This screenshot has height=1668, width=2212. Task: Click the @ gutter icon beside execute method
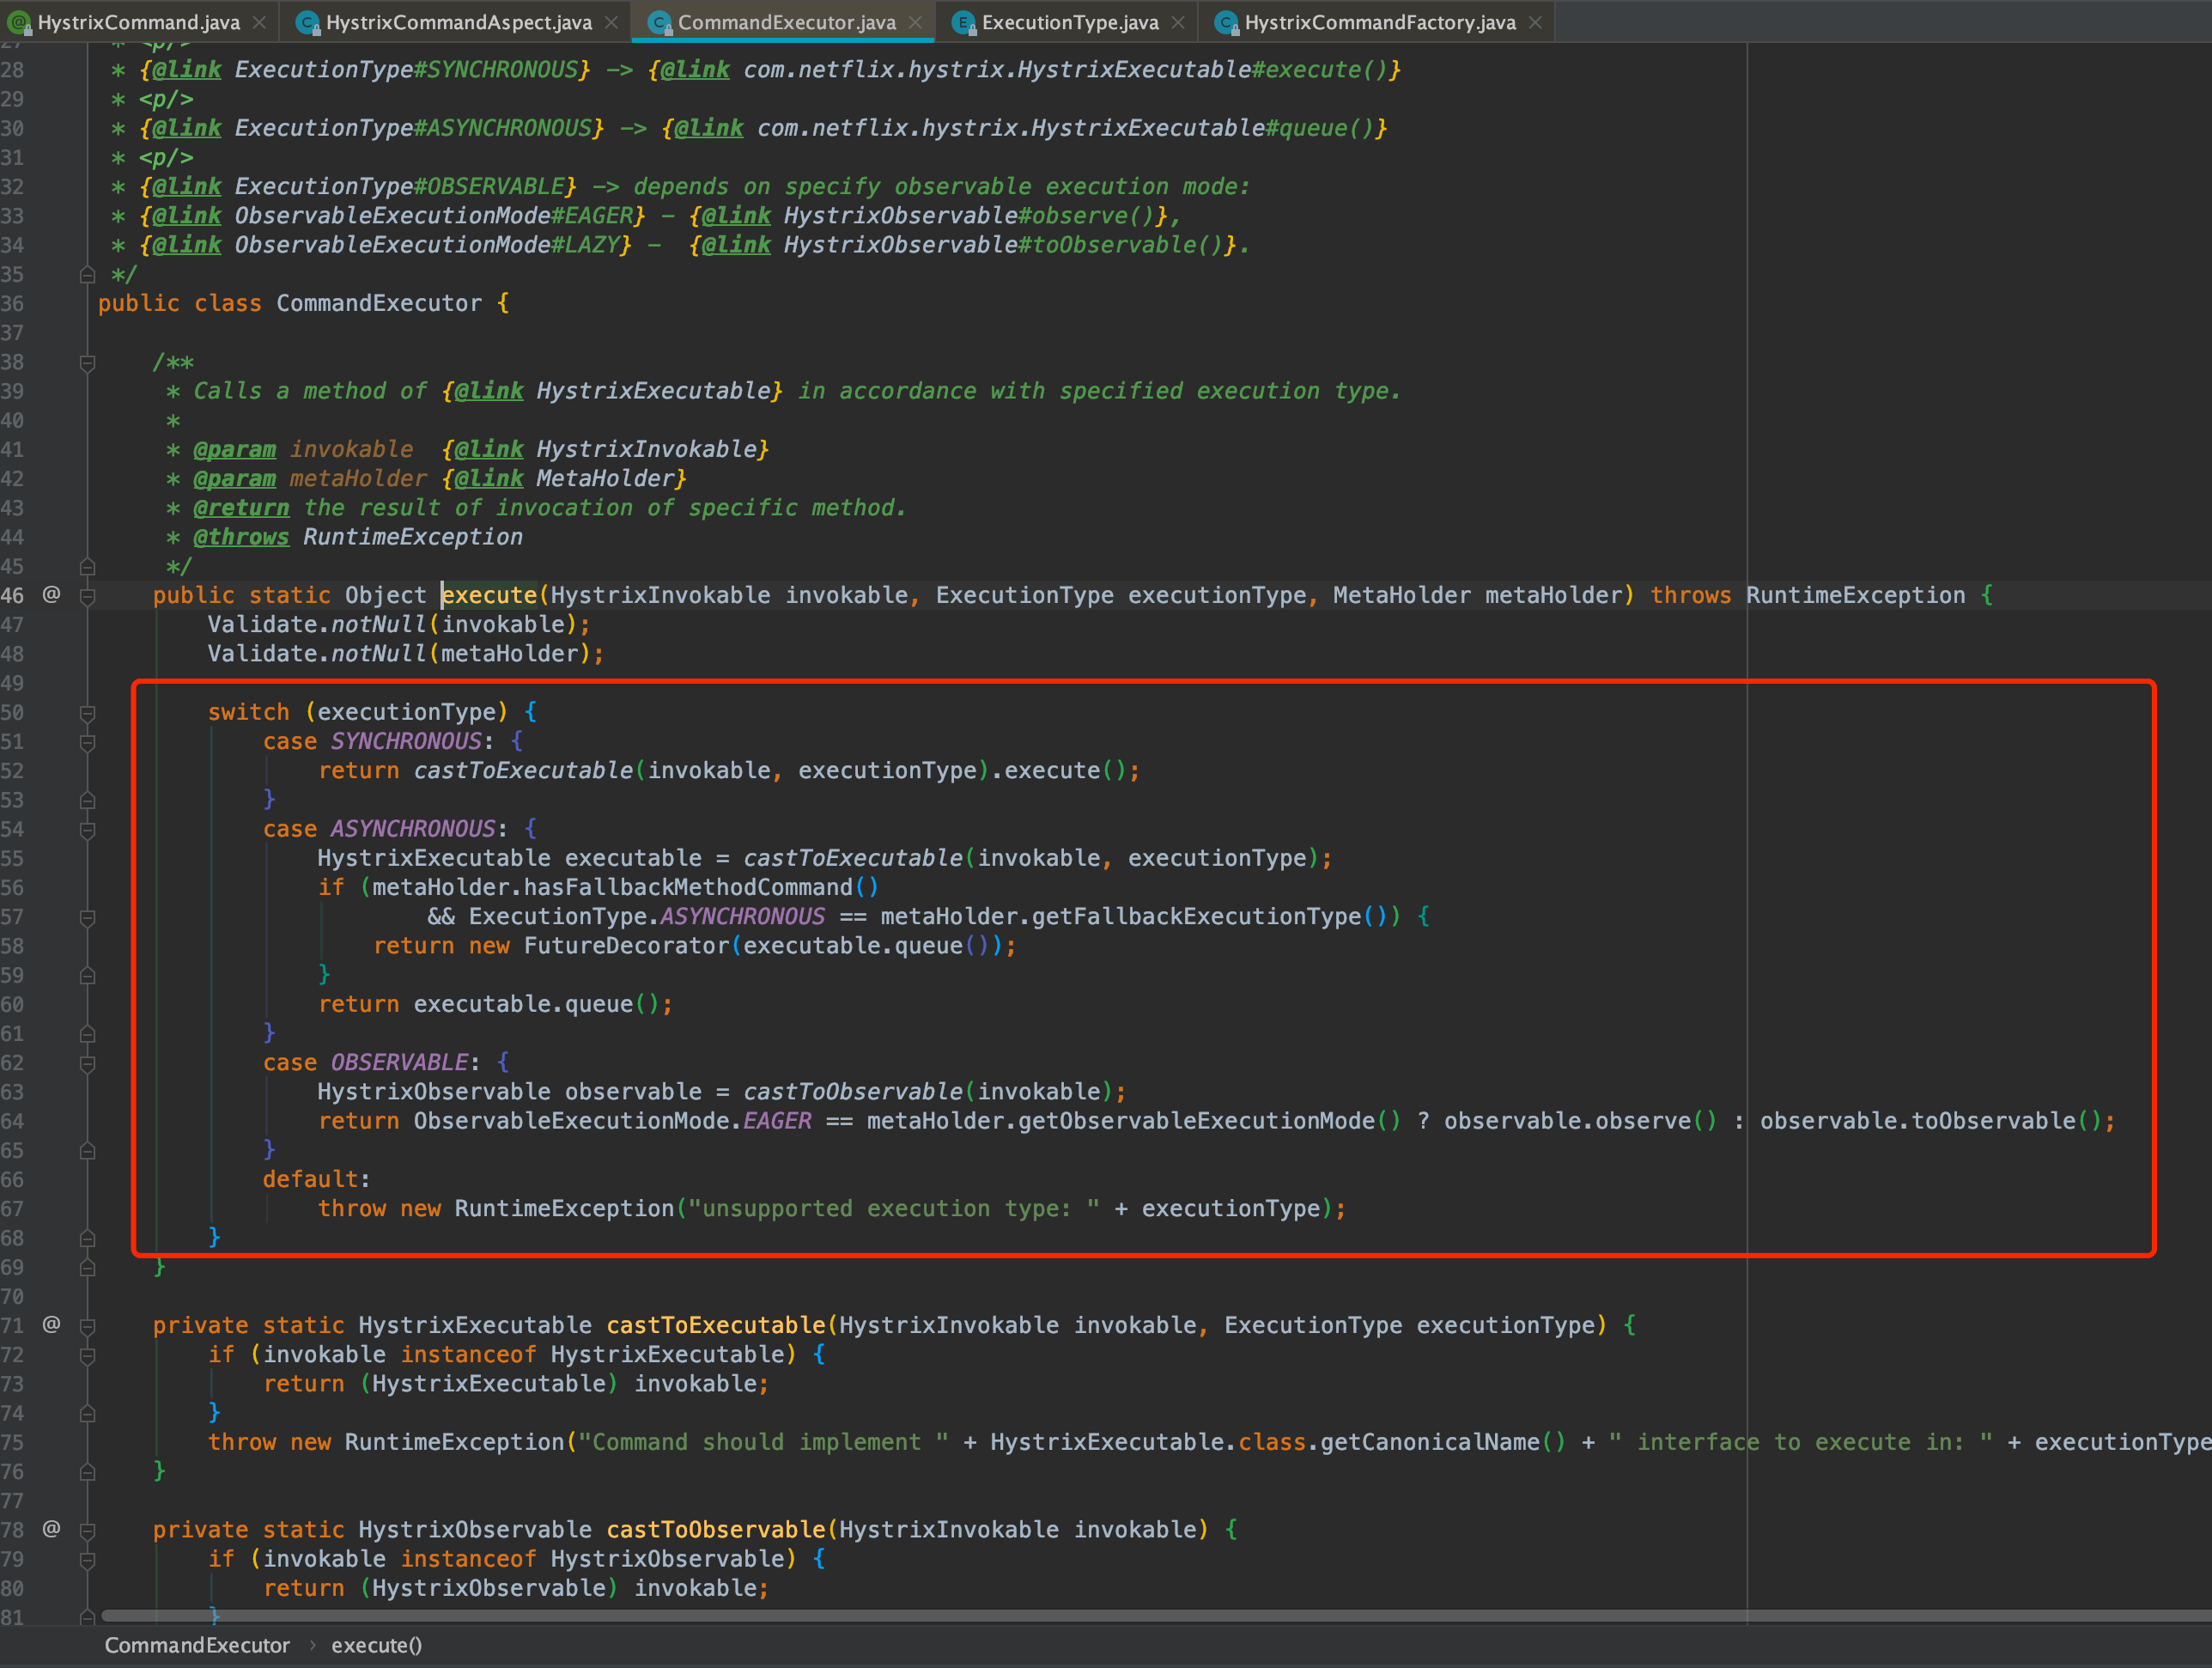(x=51, y=595)
